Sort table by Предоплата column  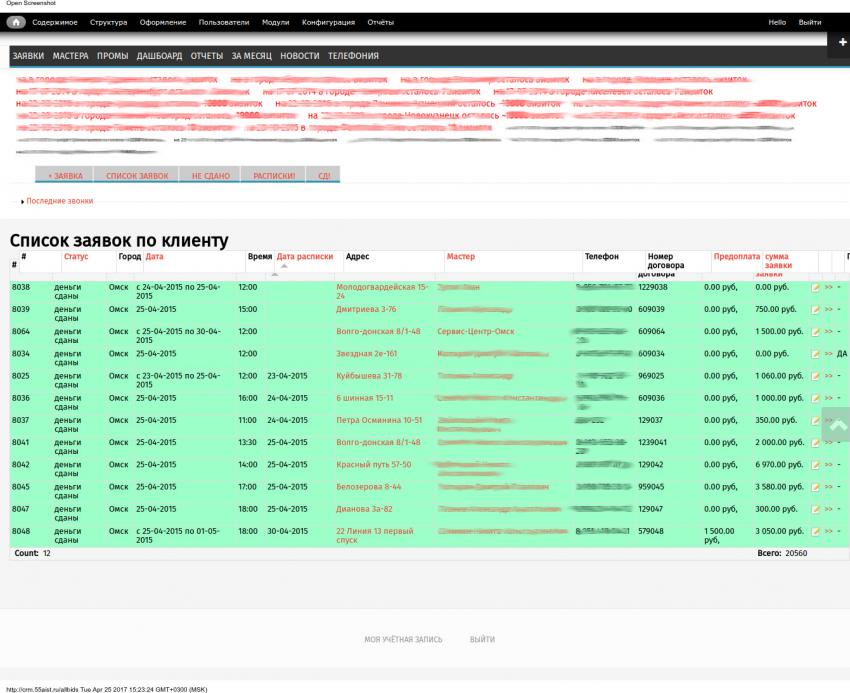tap(737, 256)
